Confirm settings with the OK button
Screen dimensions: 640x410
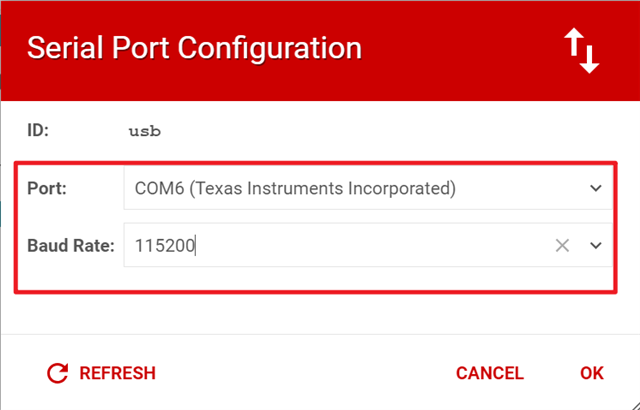(x=591, y=373)
